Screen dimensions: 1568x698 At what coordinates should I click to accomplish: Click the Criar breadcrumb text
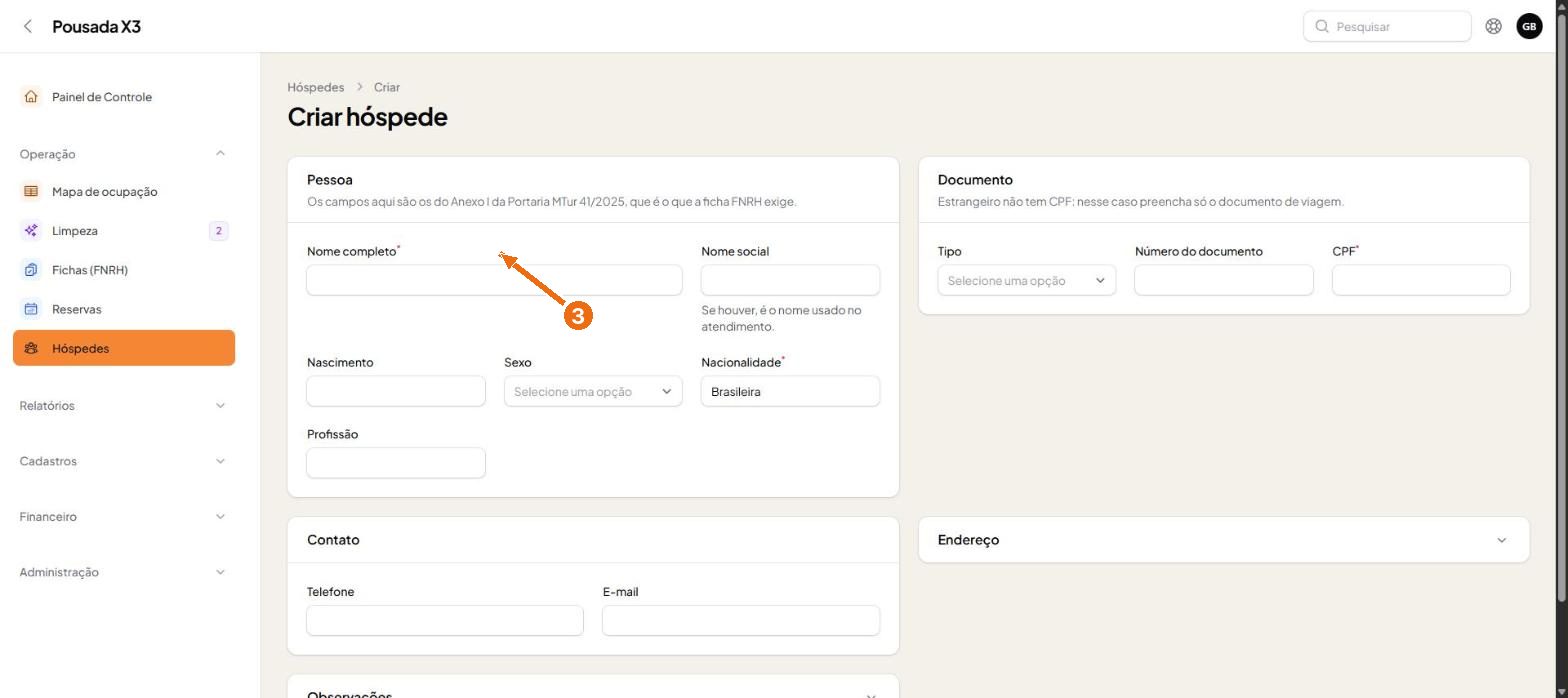click(x=387, y=88)
